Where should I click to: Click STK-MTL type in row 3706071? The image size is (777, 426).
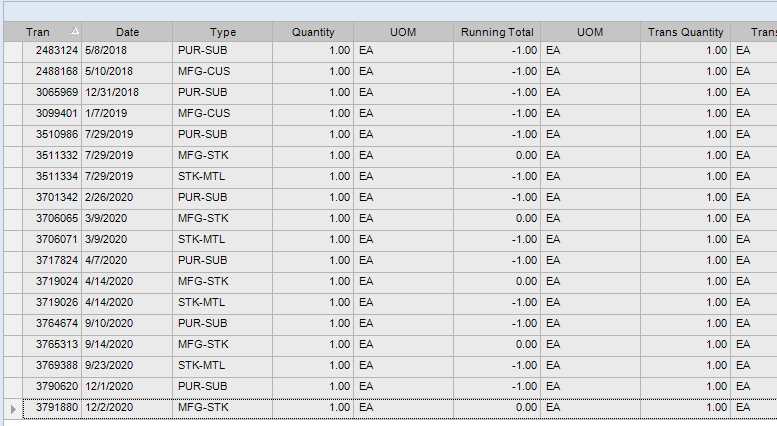[x=201, y=239]
